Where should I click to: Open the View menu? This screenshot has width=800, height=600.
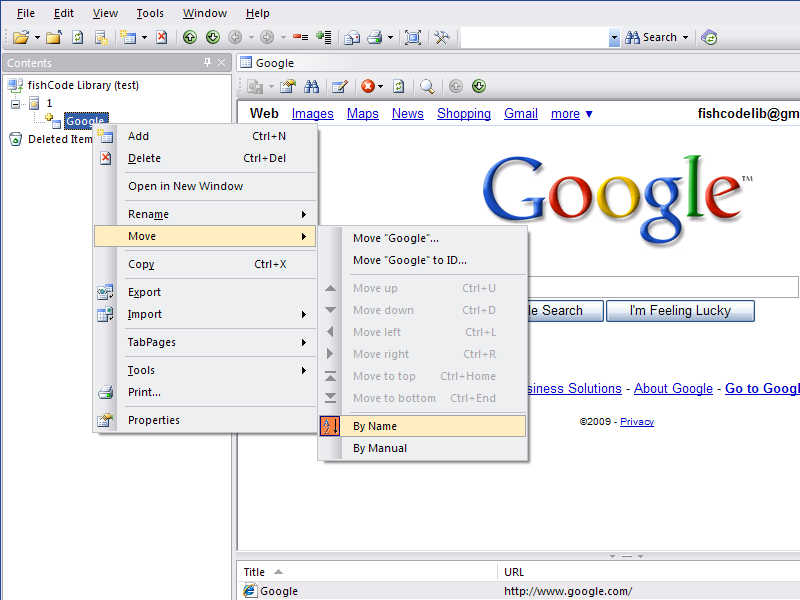[105, 13]
